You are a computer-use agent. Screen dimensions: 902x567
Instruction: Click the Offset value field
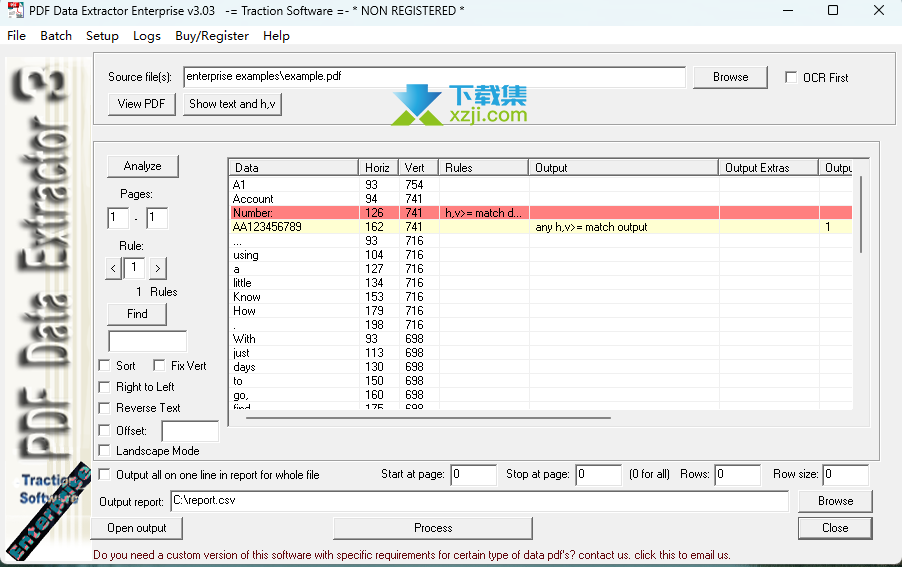click(x=190, y=431)
